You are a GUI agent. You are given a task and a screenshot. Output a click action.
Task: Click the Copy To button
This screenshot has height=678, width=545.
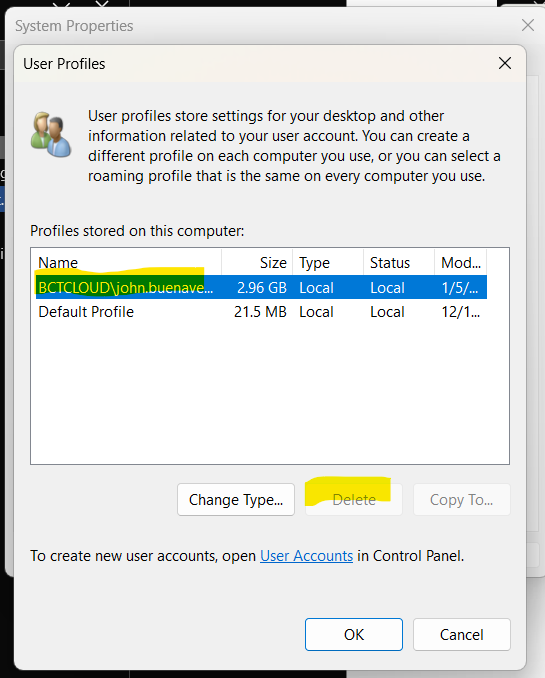pyautogui.click(x=462, y=499)
